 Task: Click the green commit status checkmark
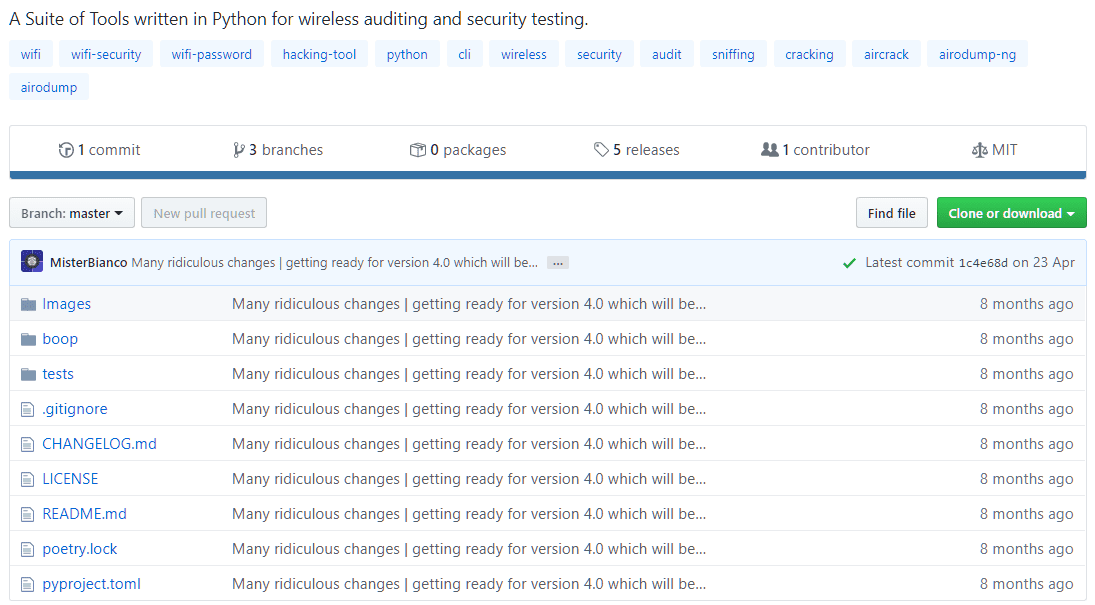849,263
